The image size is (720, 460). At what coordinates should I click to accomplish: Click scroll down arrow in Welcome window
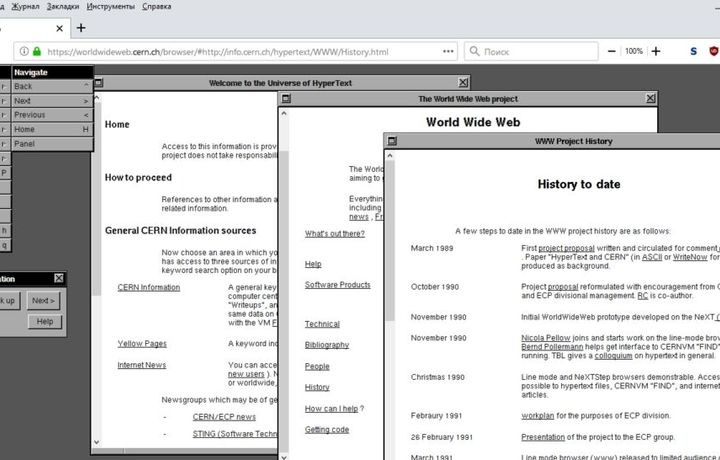click(x=96, y=442)
